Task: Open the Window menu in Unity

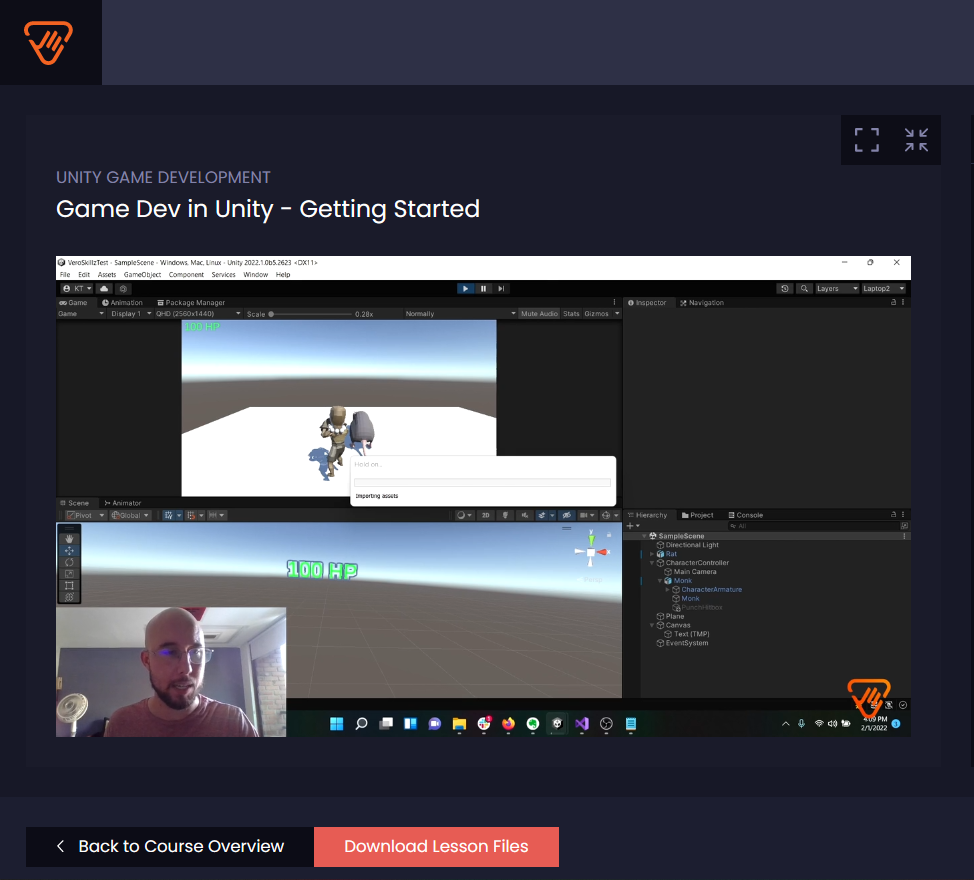Action: [255, 274]
